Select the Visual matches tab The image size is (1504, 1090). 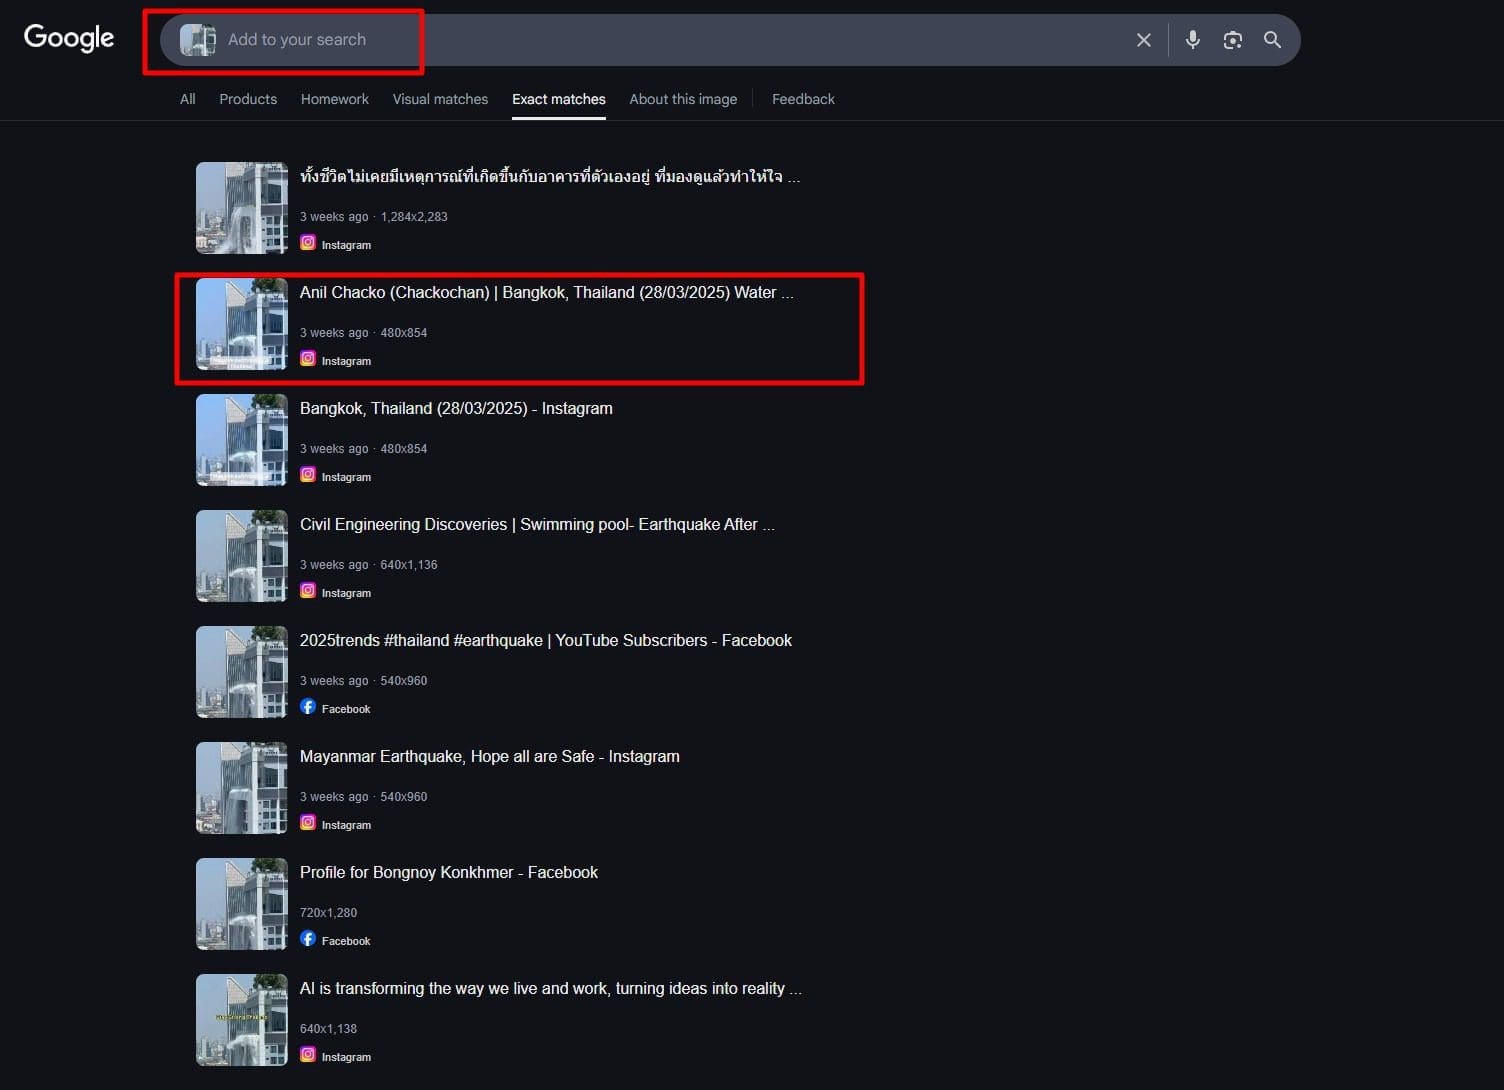(x=440, y=99)
